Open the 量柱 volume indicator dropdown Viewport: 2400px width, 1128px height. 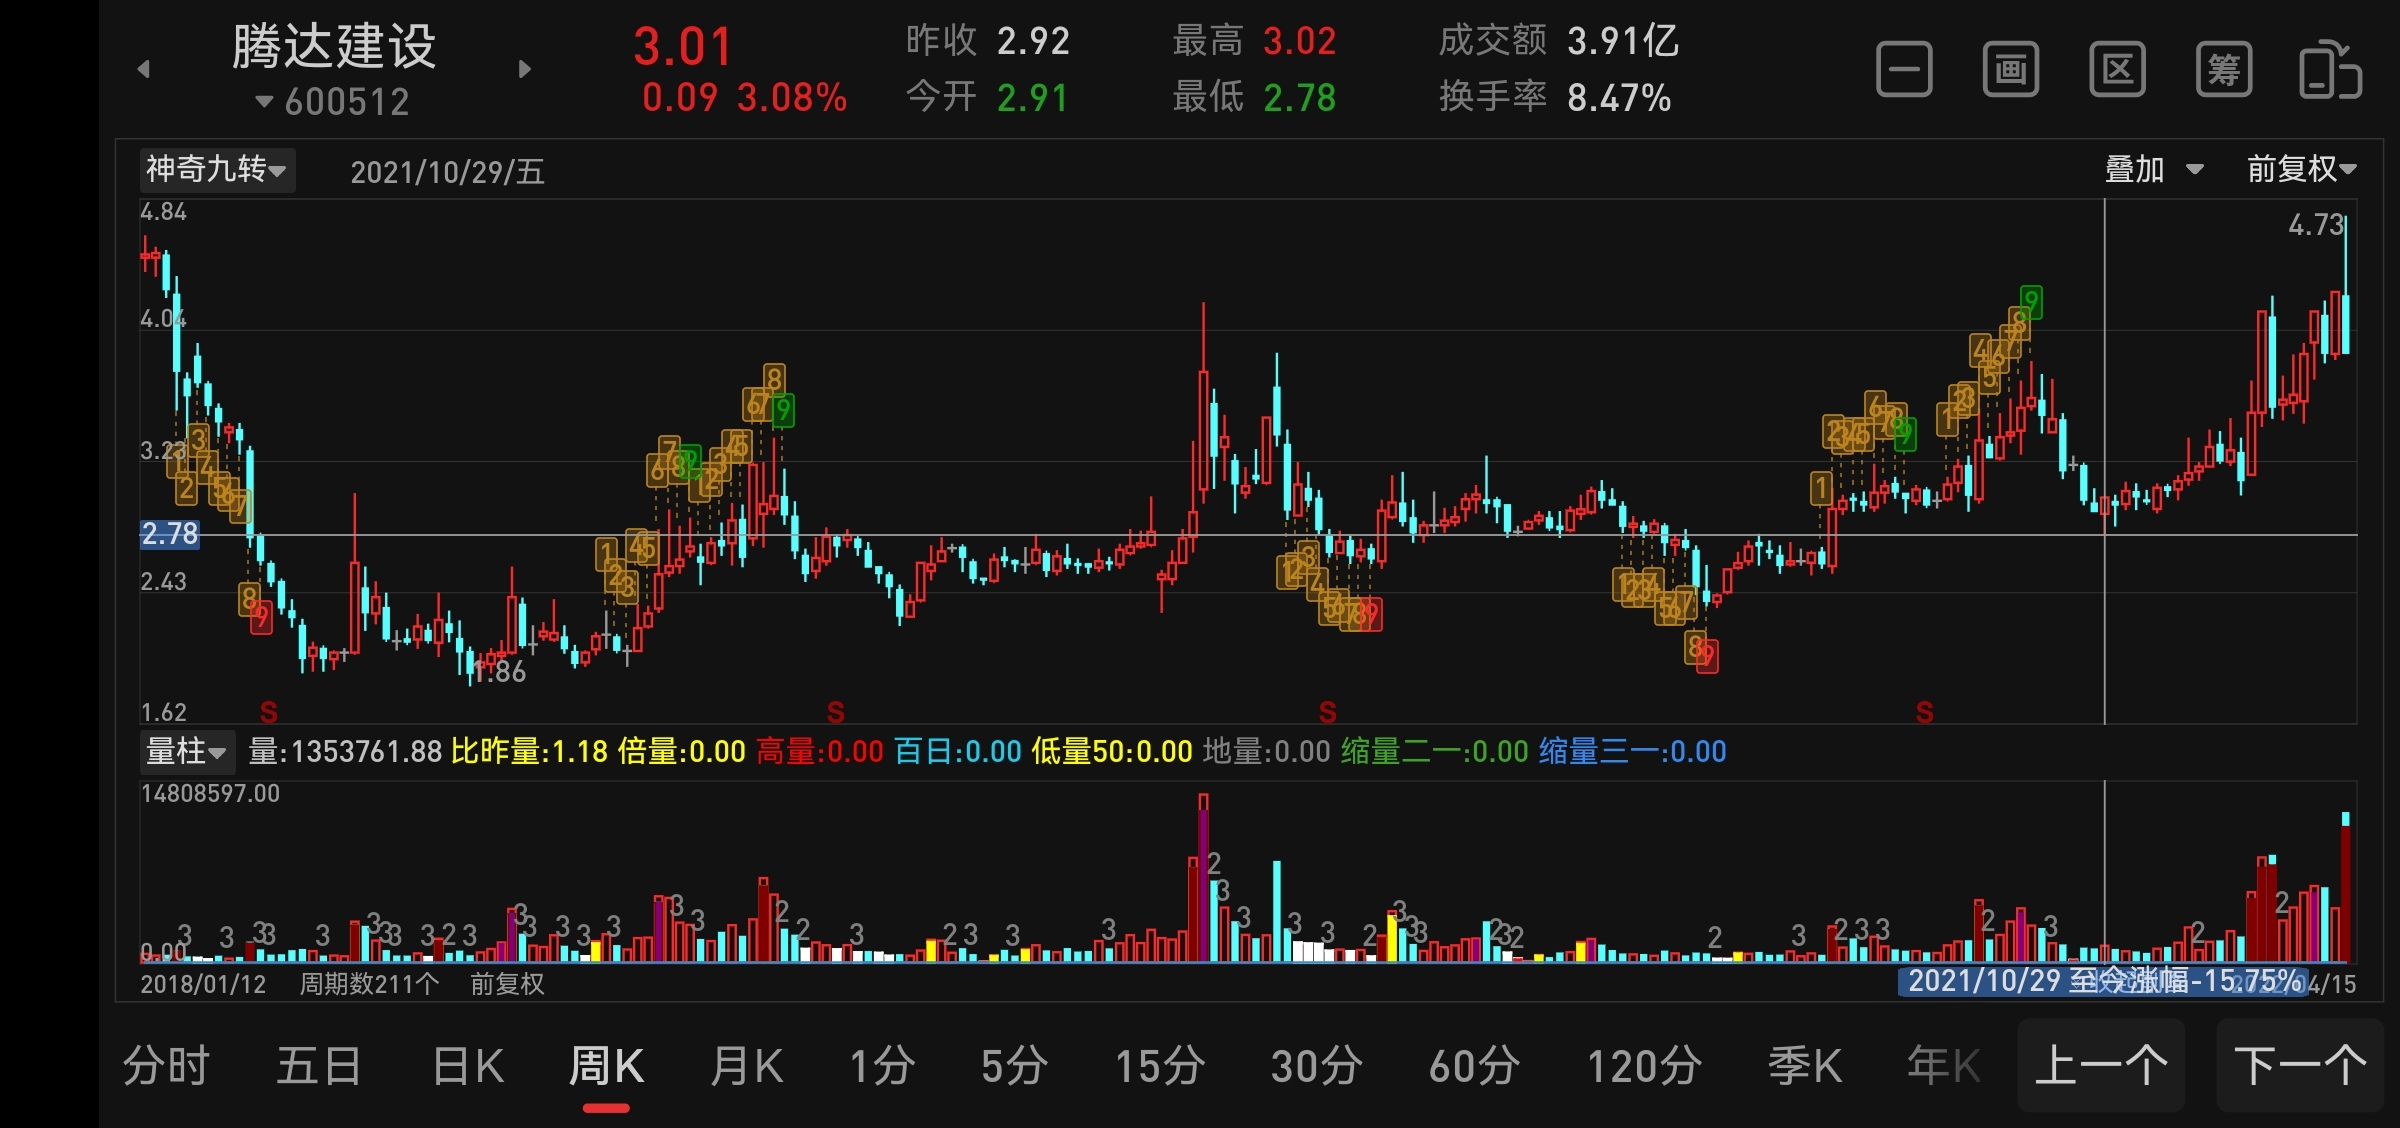(187, 751)
